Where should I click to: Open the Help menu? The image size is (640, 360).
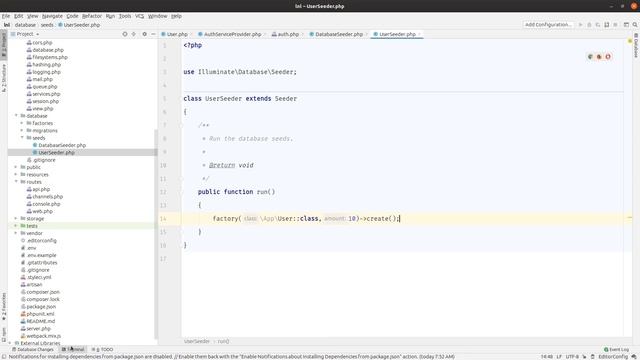pyautogui.click(x=176, y=16)
